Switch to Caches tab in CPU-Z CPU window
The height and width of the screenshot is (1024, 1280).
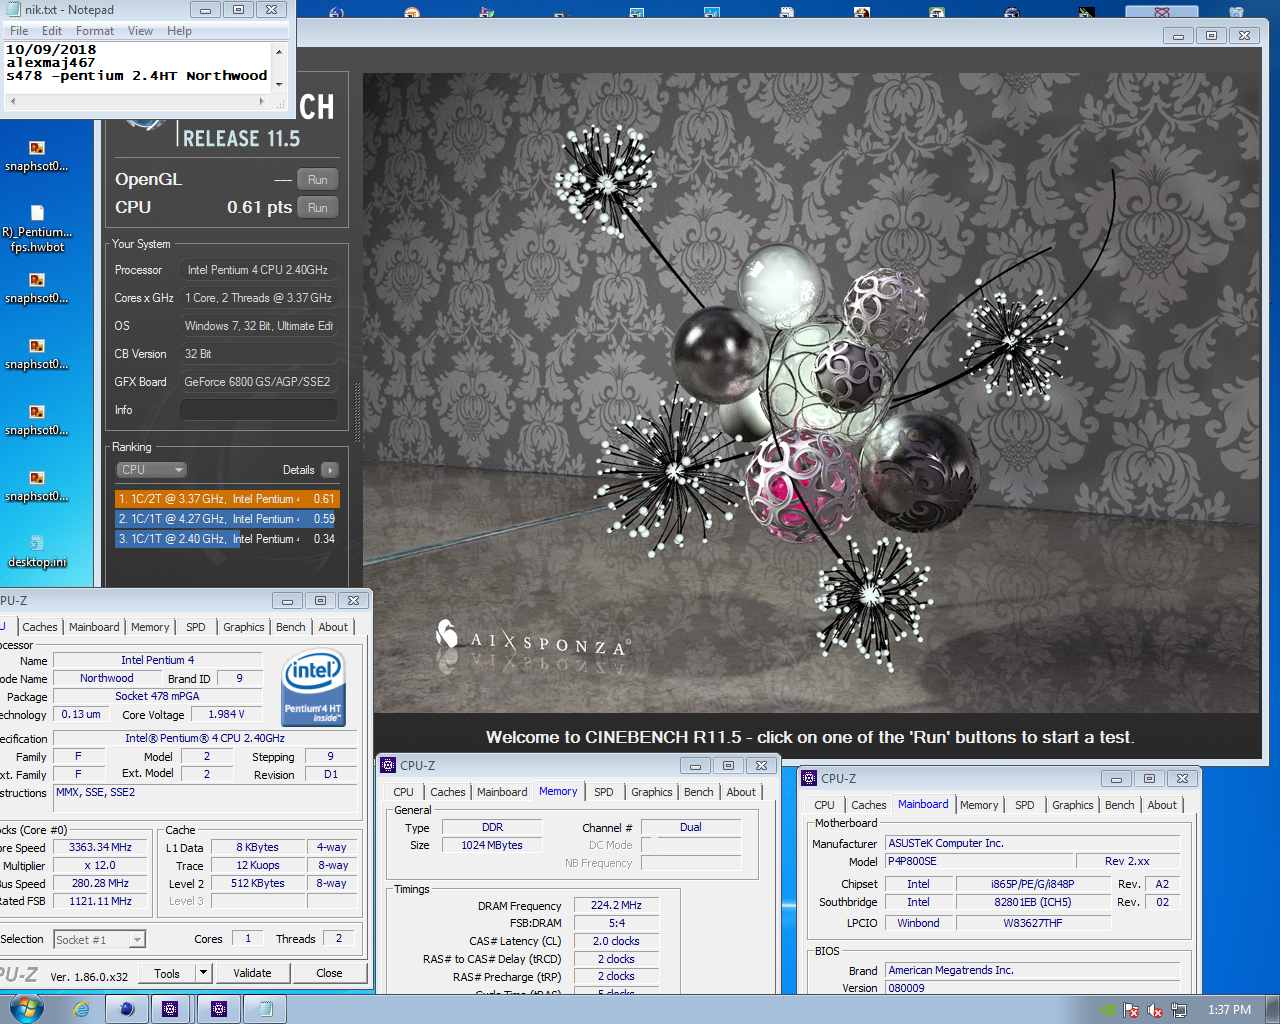40,627
